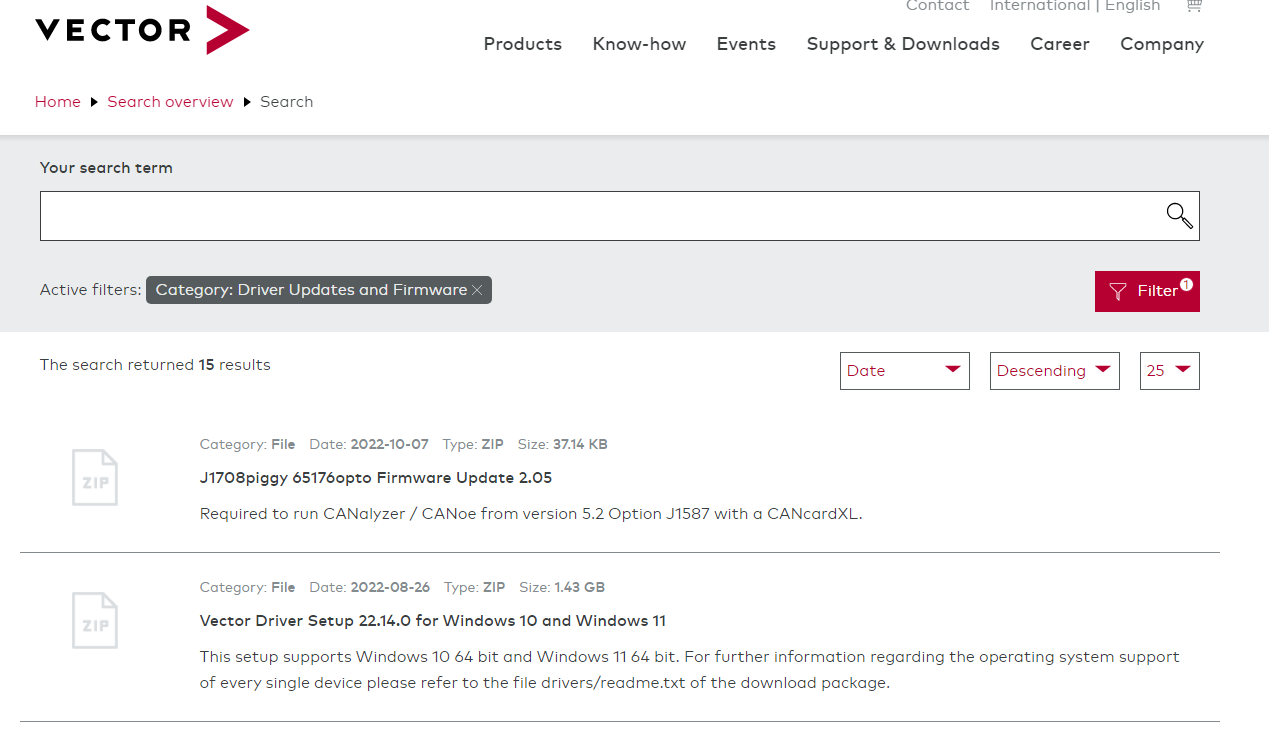Change language via International | English

(1075, 6)
